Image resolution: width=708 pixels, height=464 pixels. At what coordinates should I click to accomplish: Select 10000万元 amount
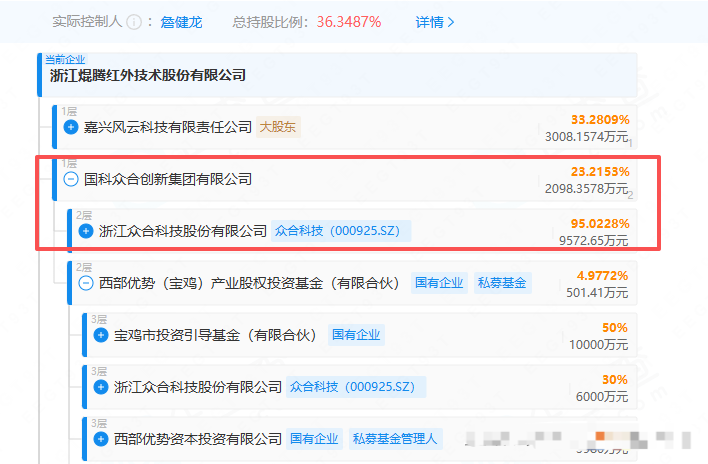(599, 344)
